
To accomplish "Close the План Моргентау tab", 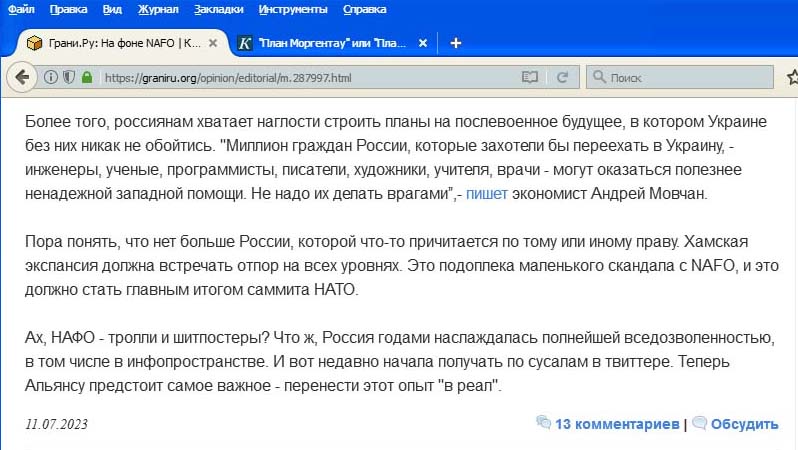I will 422,43.
